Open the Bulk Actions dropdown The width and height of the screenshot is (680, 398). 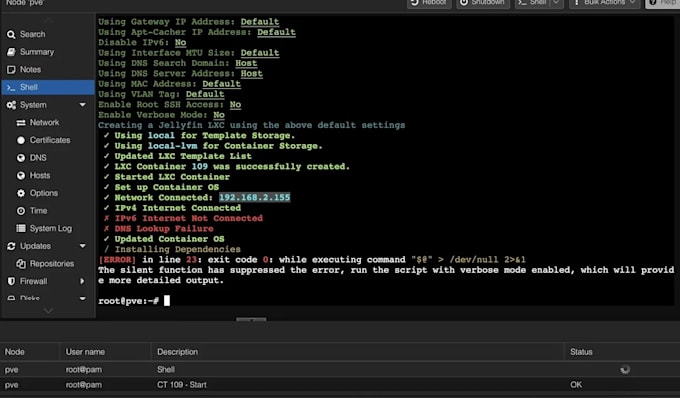[605, 3]
